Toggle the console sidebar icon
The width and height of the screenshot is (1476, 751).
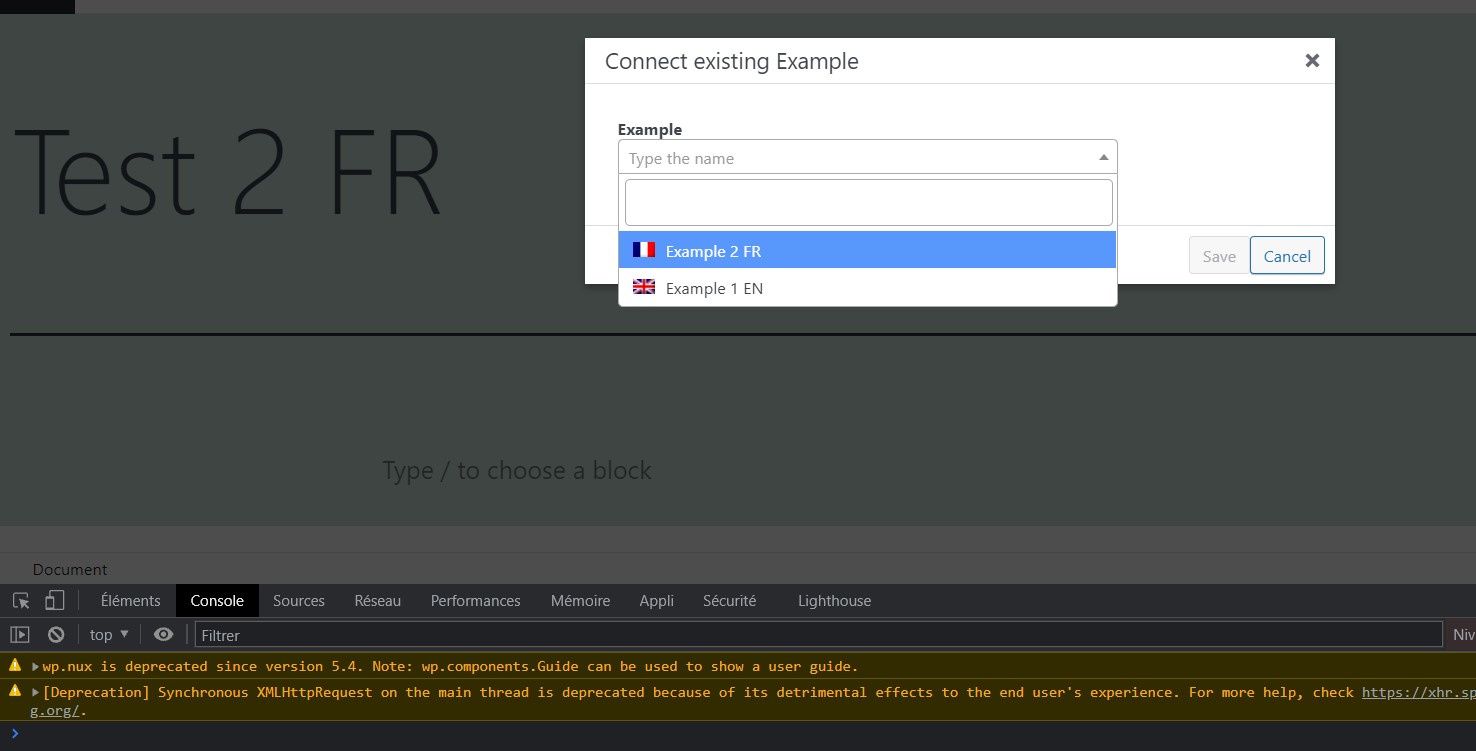(x=20, y=634)
